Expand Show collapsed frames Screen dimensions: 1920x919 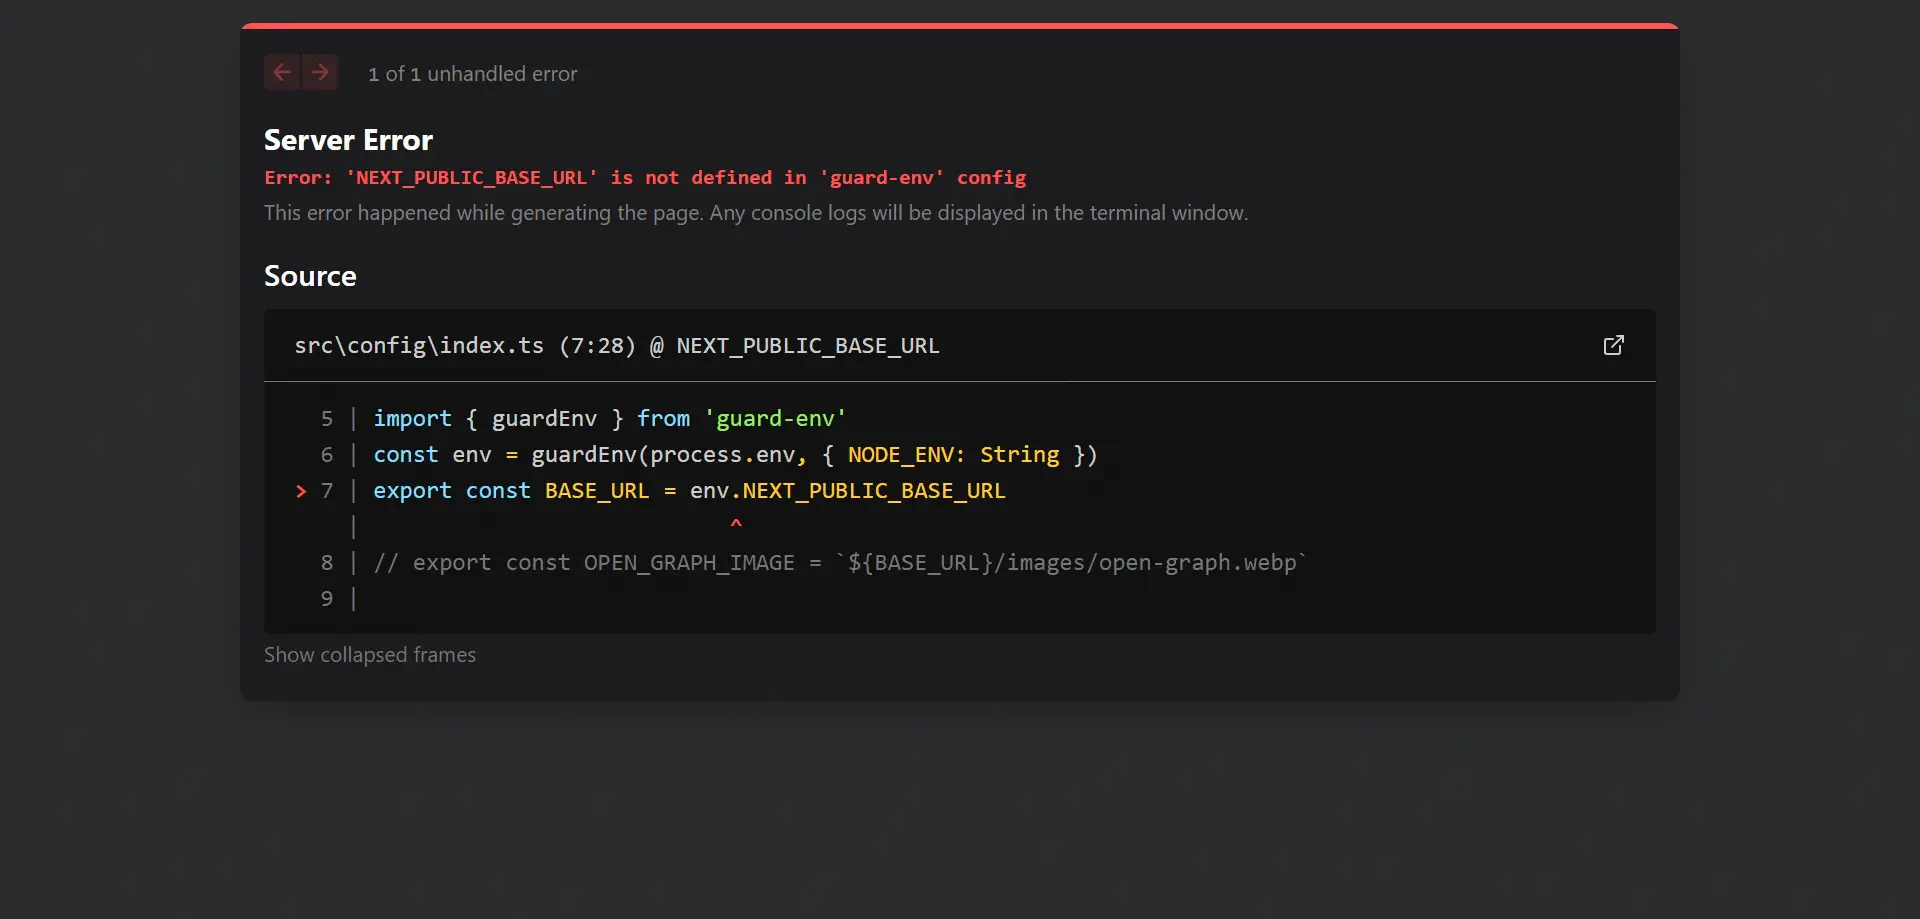pyautogui.click(x=369, y=655)
